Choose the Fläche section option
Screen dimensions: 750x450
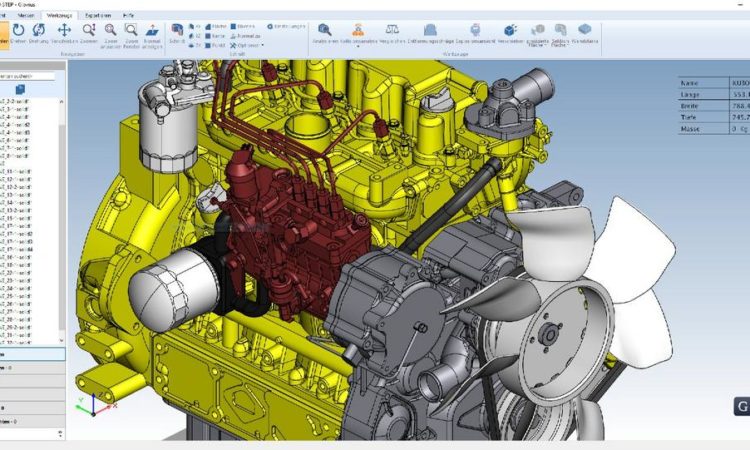[216, 26]
